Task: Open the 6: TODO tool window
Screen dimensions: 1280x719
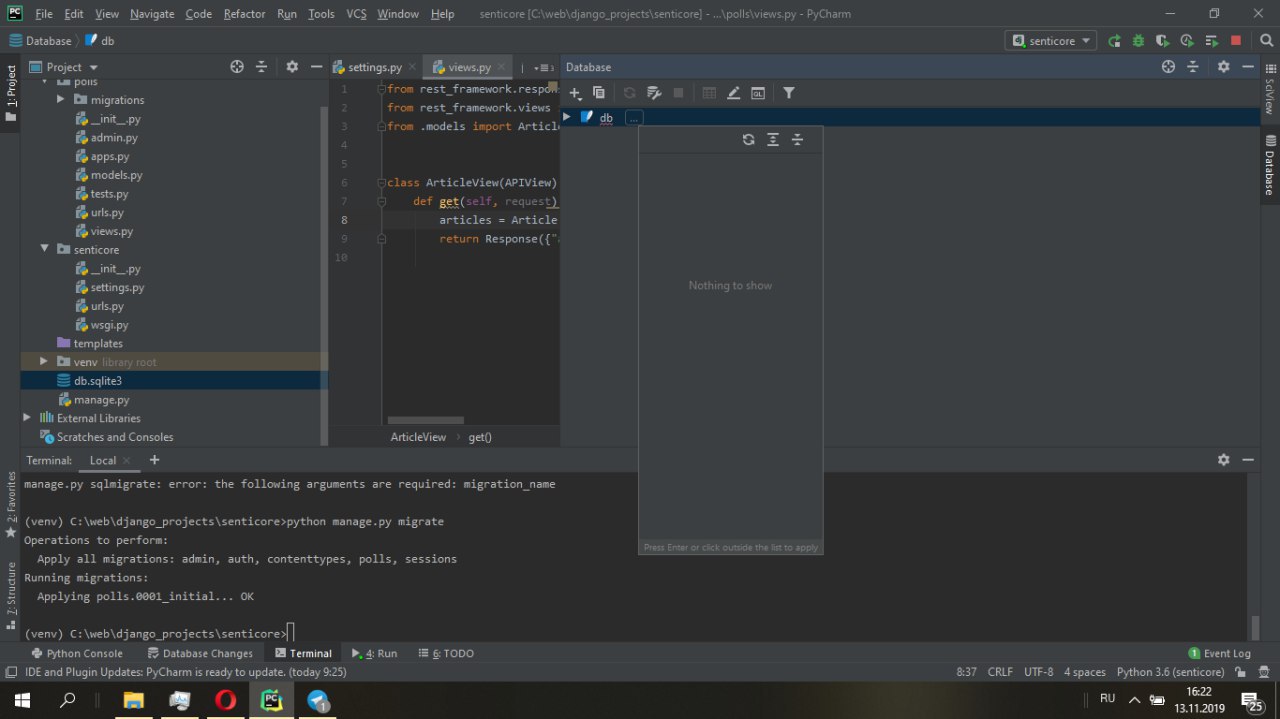Action: pos(445,653)
